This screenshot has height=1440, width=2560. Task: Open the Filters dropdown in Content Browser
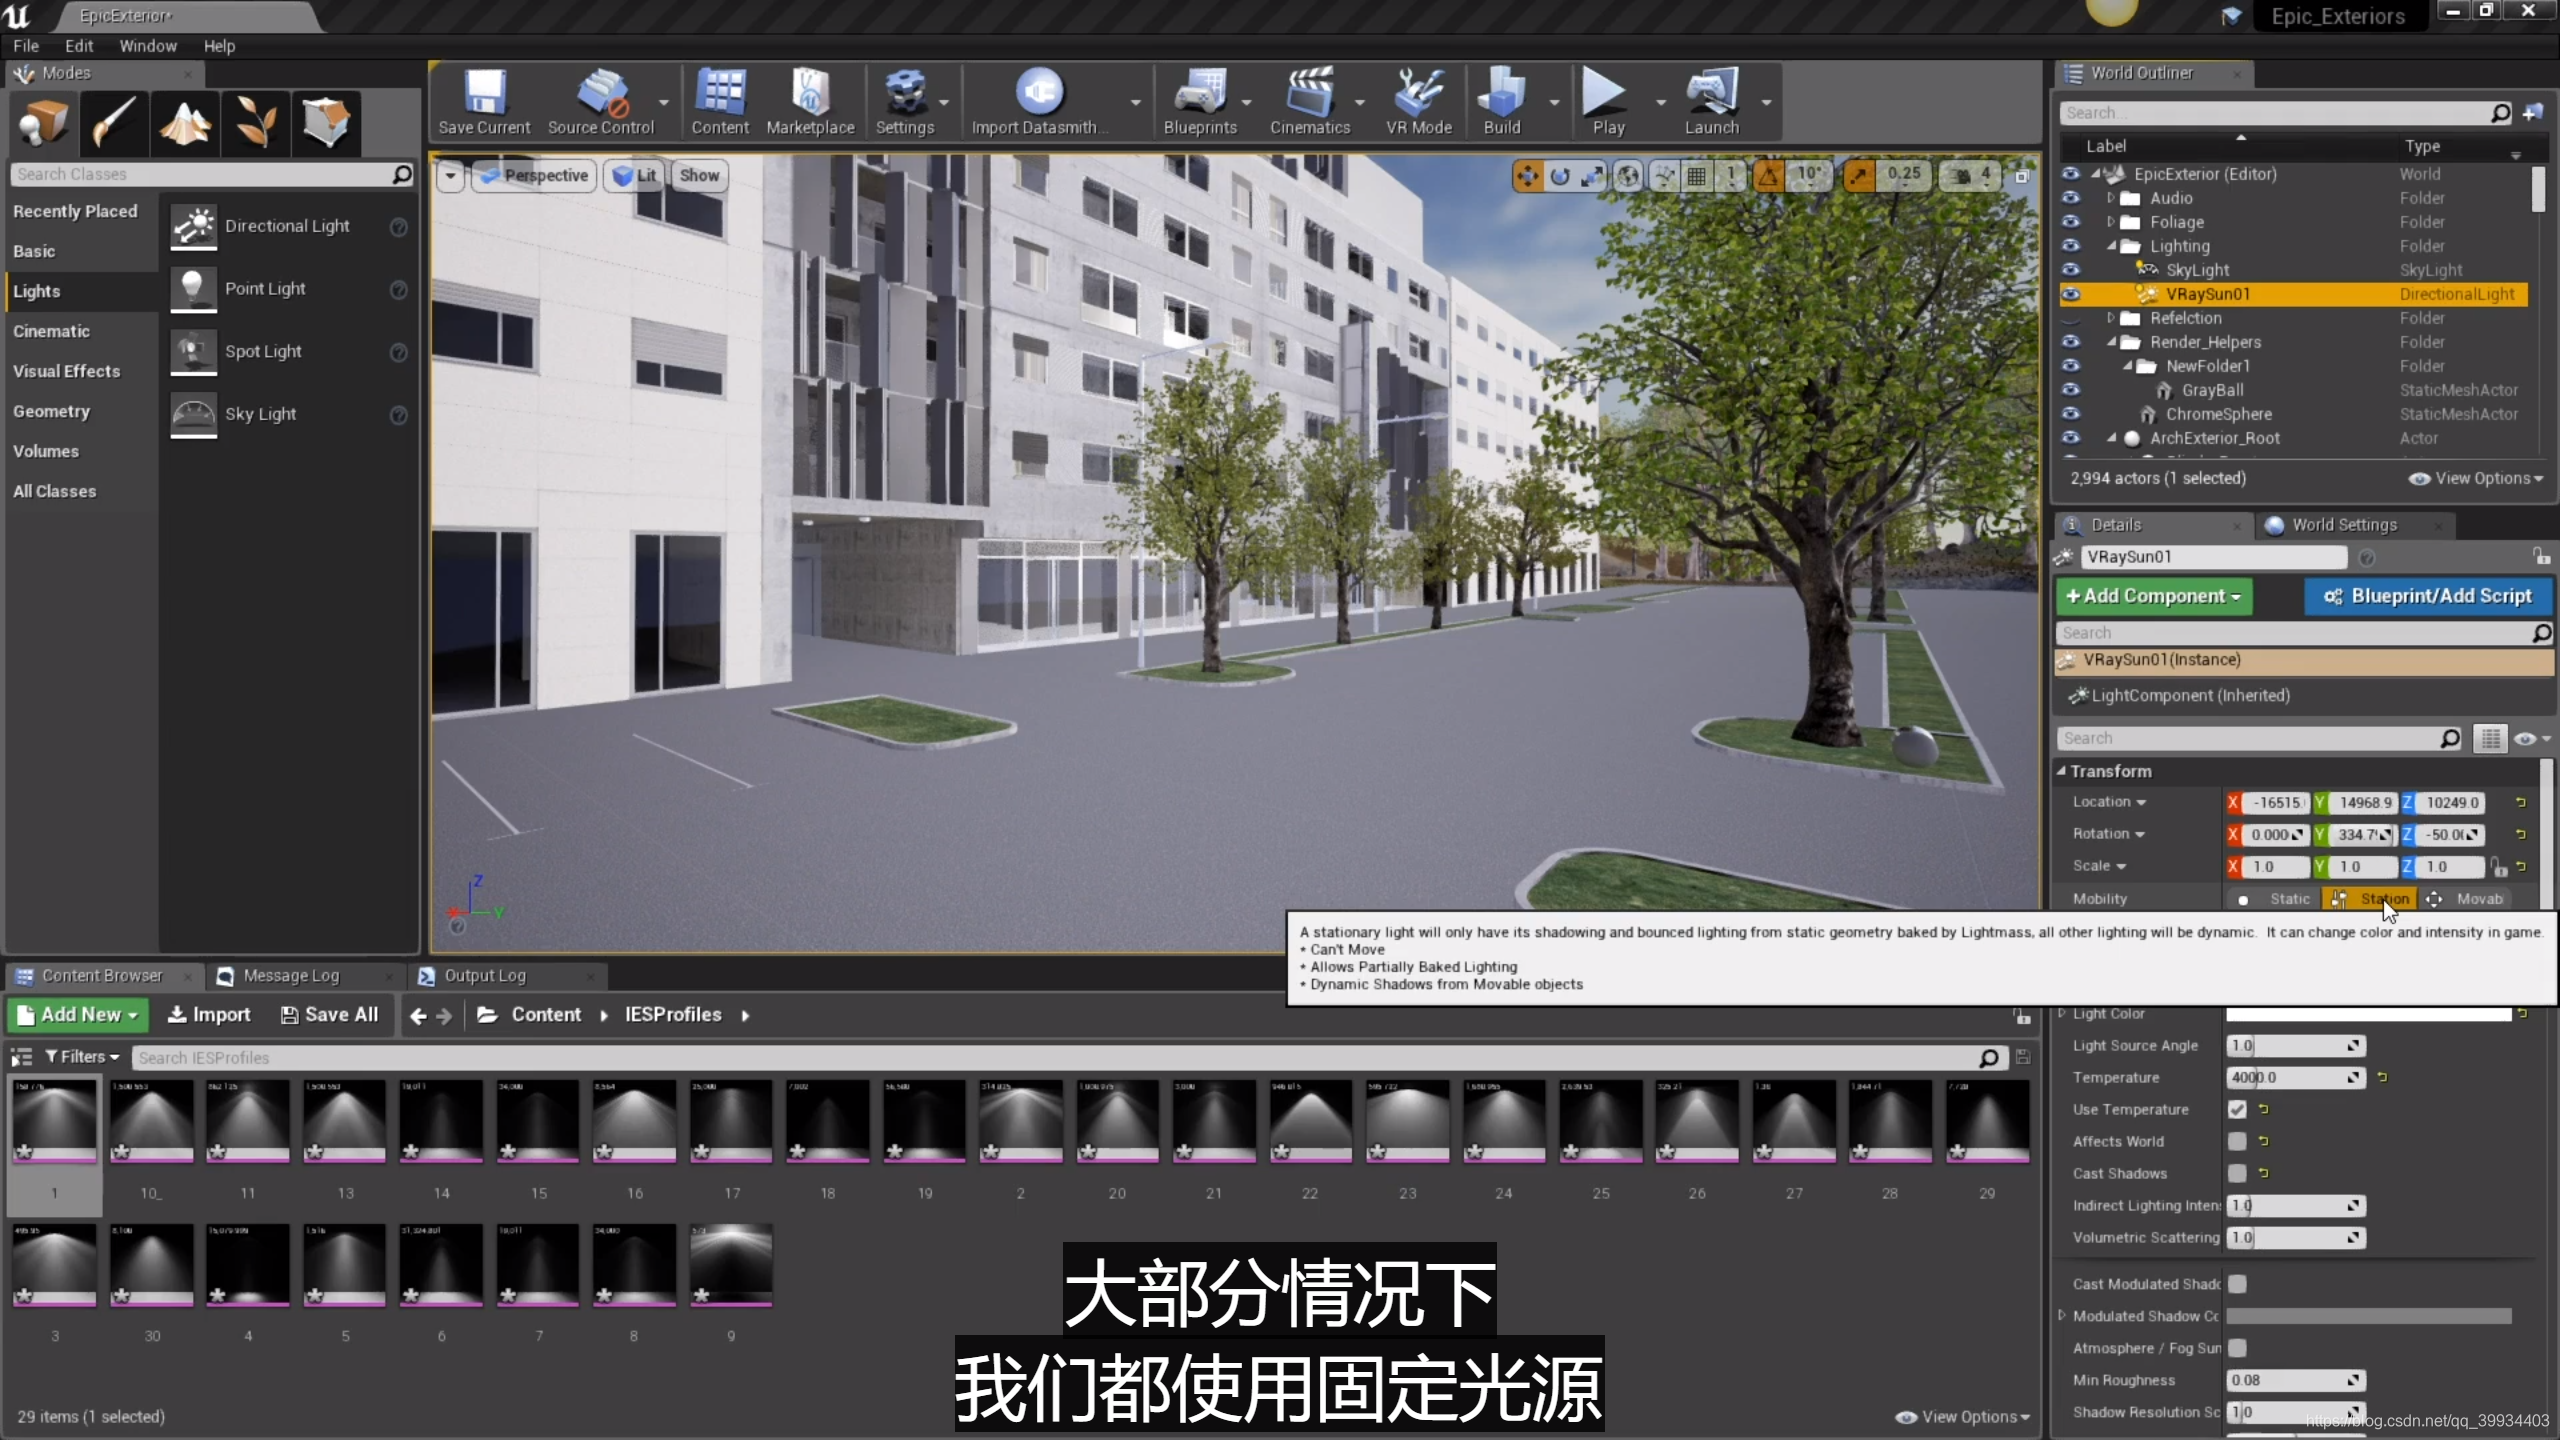point(82,1057)
